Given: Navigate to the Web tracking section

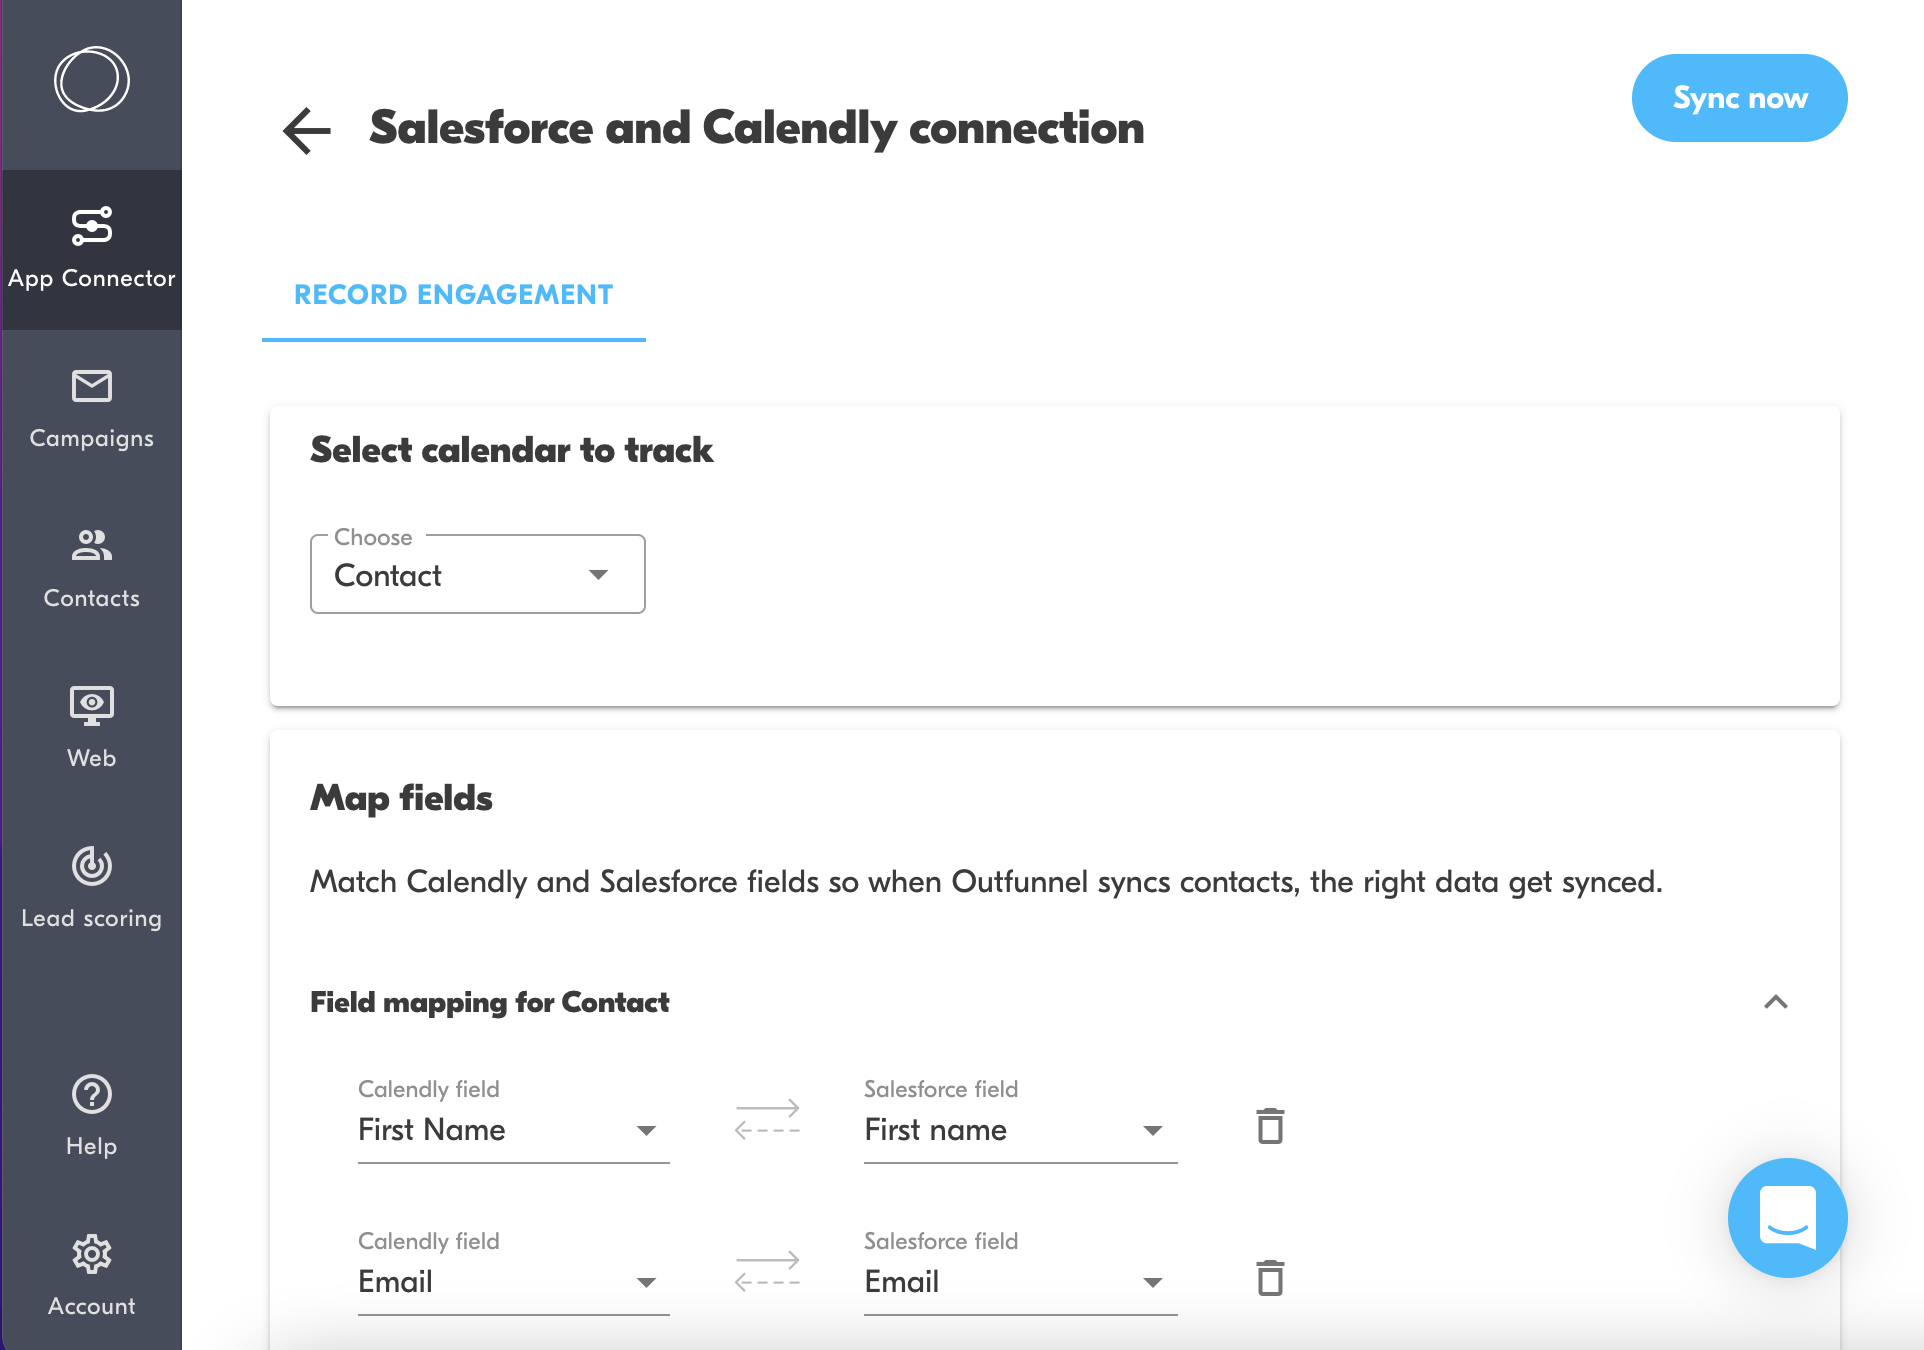Looking at the screenshot, I should [x=91, y=722].
